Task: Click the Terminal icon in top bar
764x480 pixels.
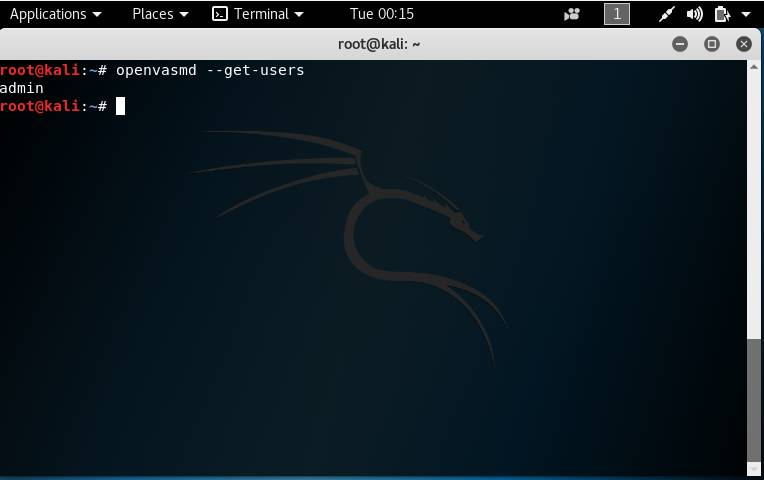Action: (x=220, y=14)
